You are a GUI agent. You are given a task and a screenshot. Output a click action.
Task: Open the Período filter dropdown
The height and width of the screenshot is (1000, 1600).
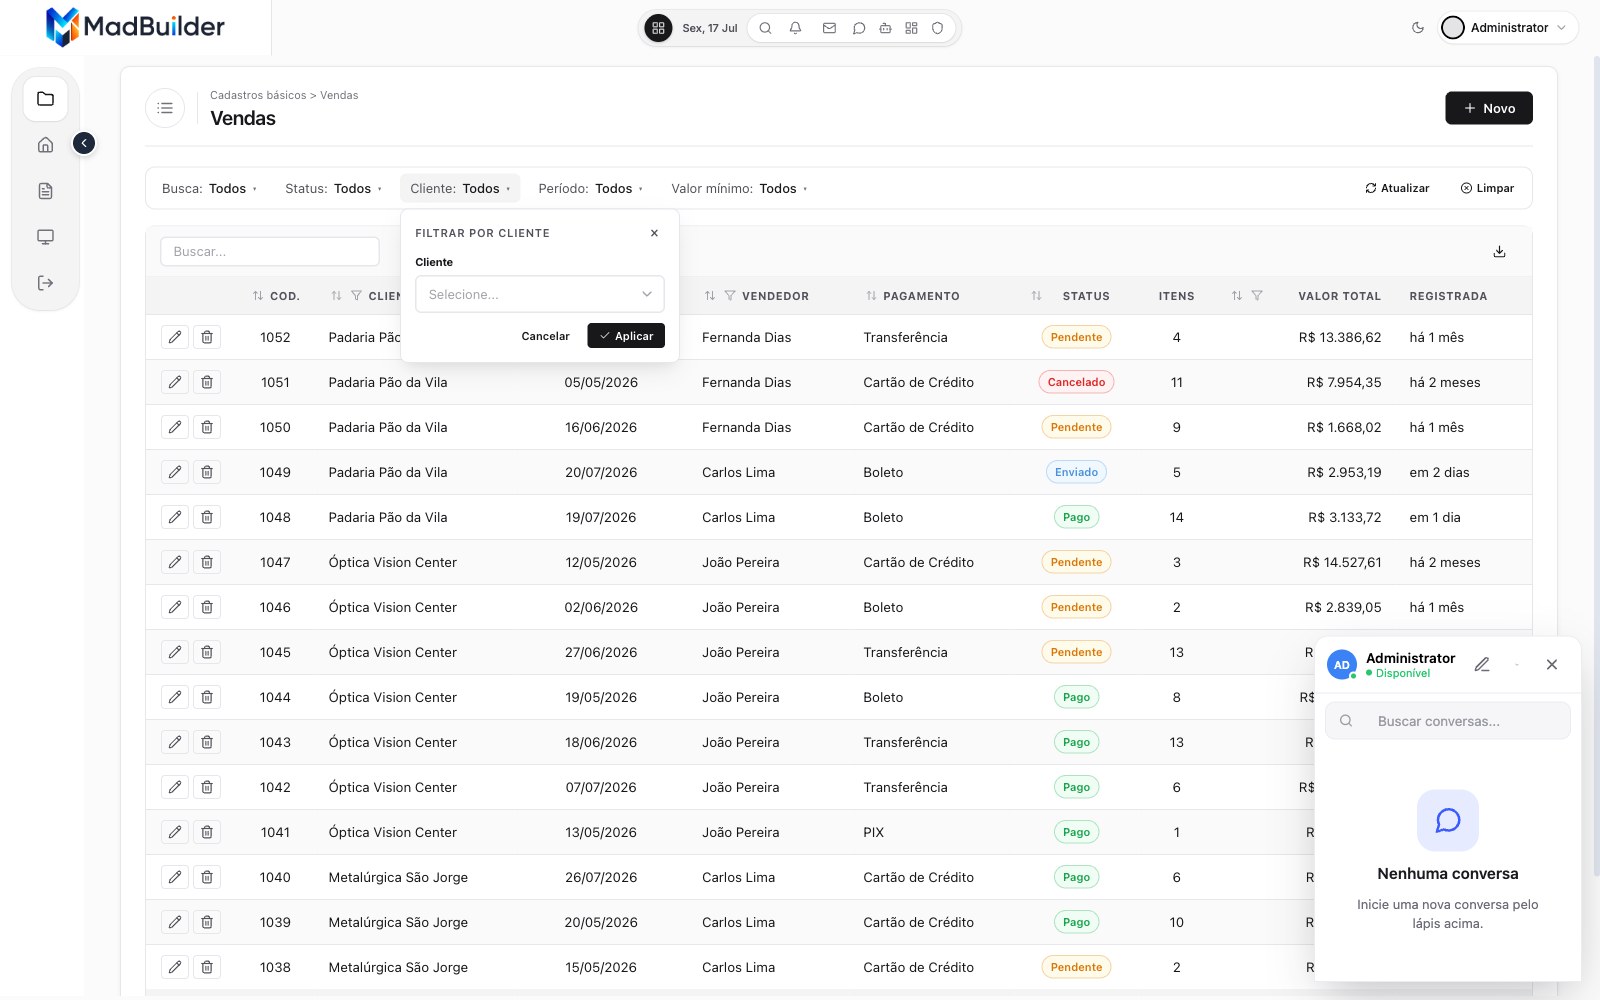[590, 188]
